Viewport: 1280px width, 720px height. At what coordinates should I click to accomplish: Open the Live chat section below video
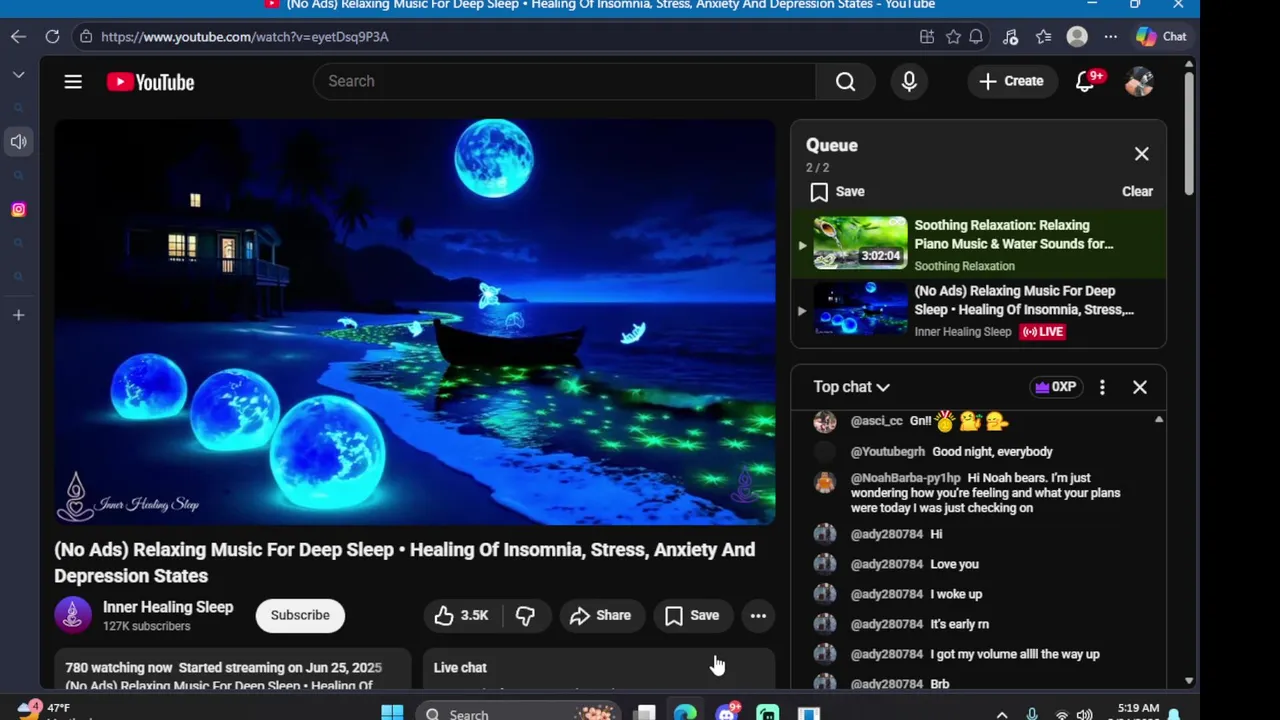[x=599, y=668]
